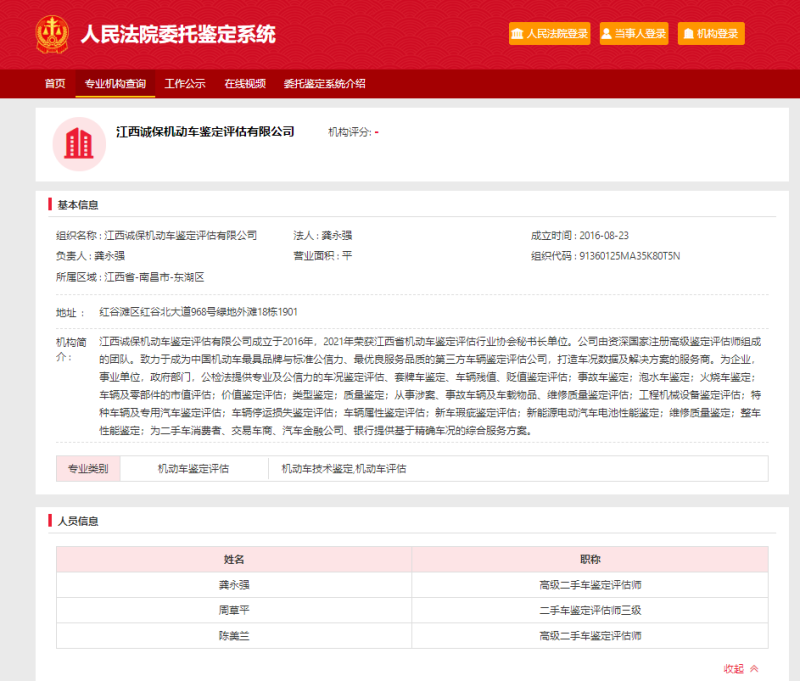Open 当事人登录 login
This screenshot has width=800, height=681.
click(x=634, y=34)
